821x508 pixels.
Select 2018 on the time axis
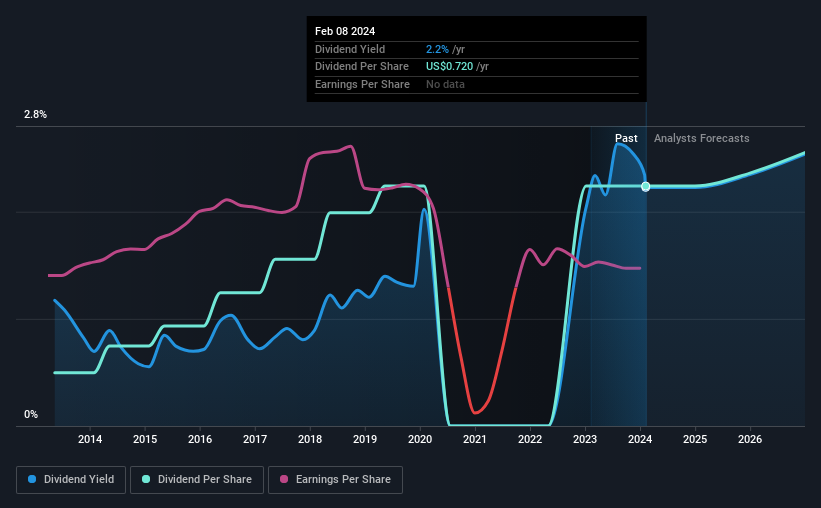pyautogui.click(x=310, y=439)
